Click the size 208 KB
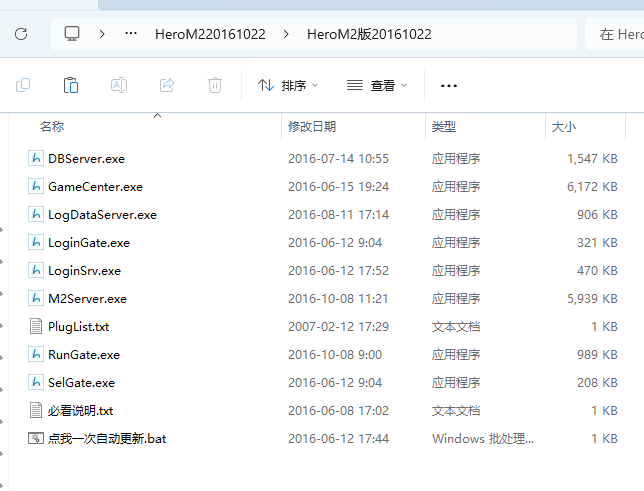Viewport: 644px width, 491px height. point(597,383)
